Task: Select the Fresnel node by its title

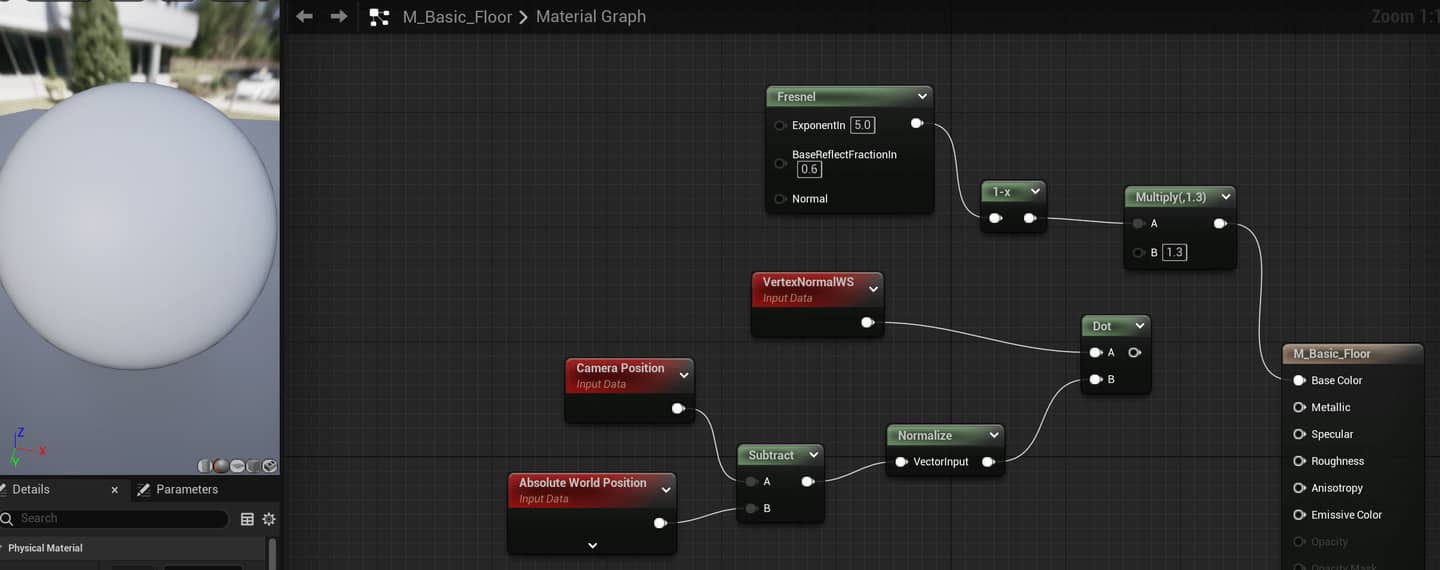Action: click(796, 97)
